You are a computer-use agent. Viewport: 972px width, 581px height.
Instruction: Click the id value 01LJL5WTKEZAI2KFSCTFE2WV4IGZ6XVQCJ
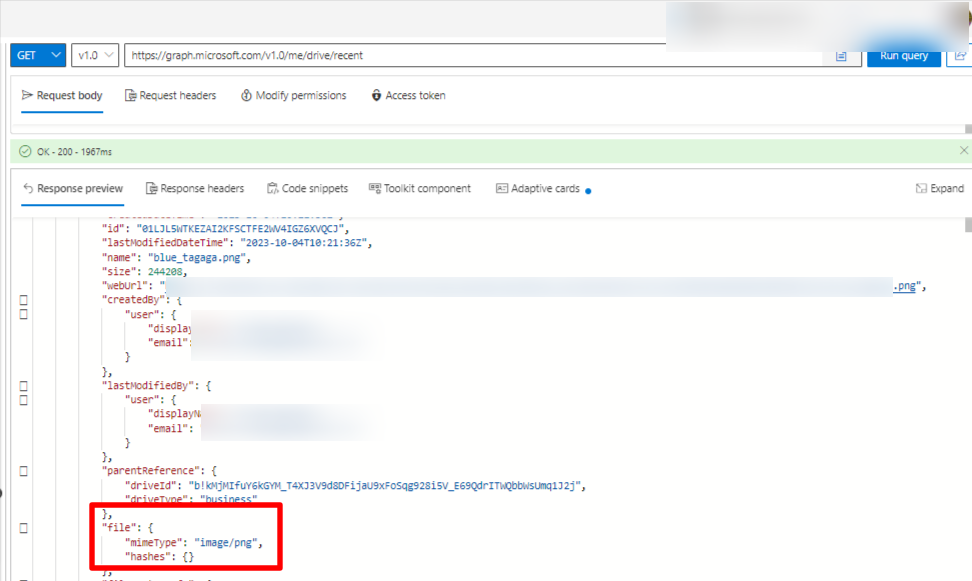pyautogui.click(x=240, y=229)
